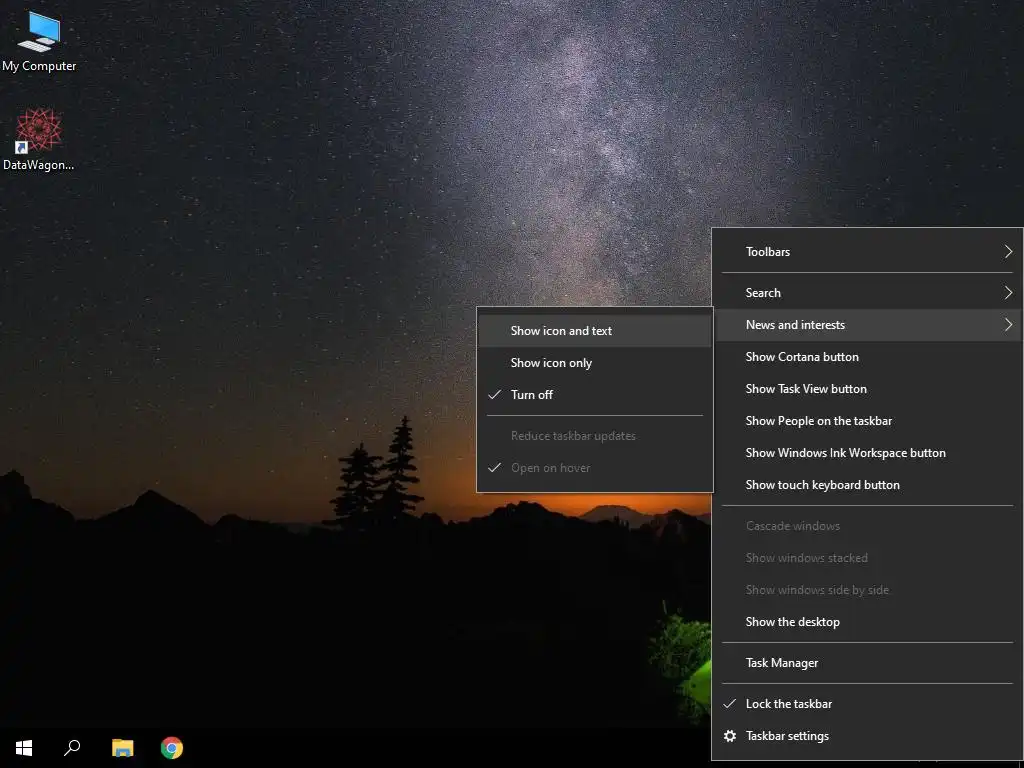Toggle Show Cortana button
1024x768 pixels.
867,357
